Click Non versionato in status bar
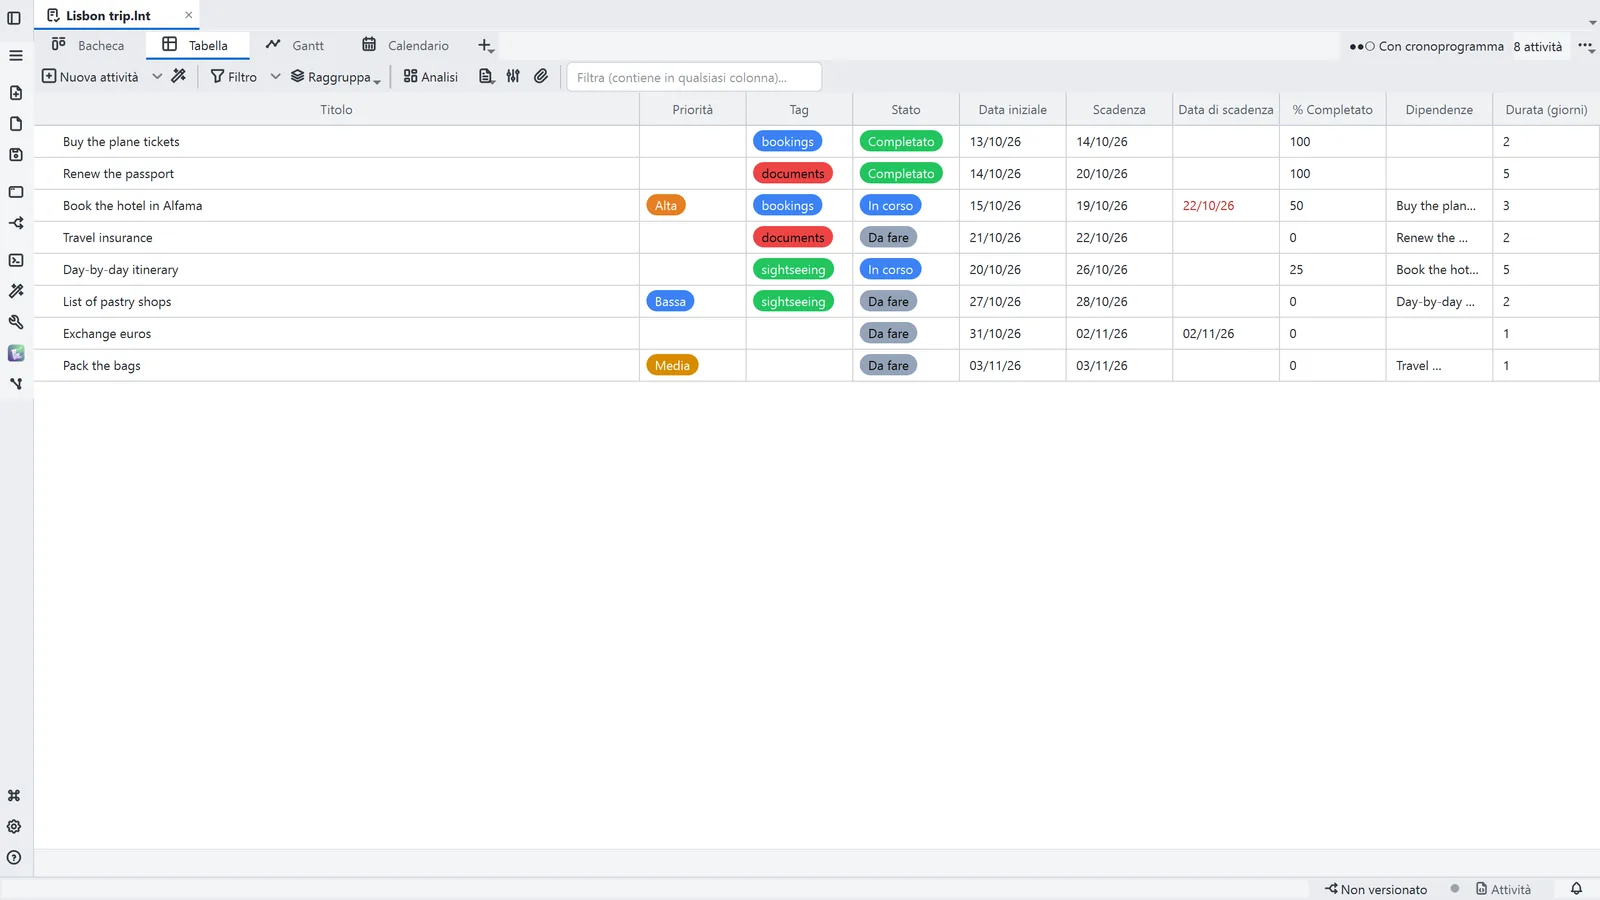This screenshot has width=1600, height=900. [1376, 889]
